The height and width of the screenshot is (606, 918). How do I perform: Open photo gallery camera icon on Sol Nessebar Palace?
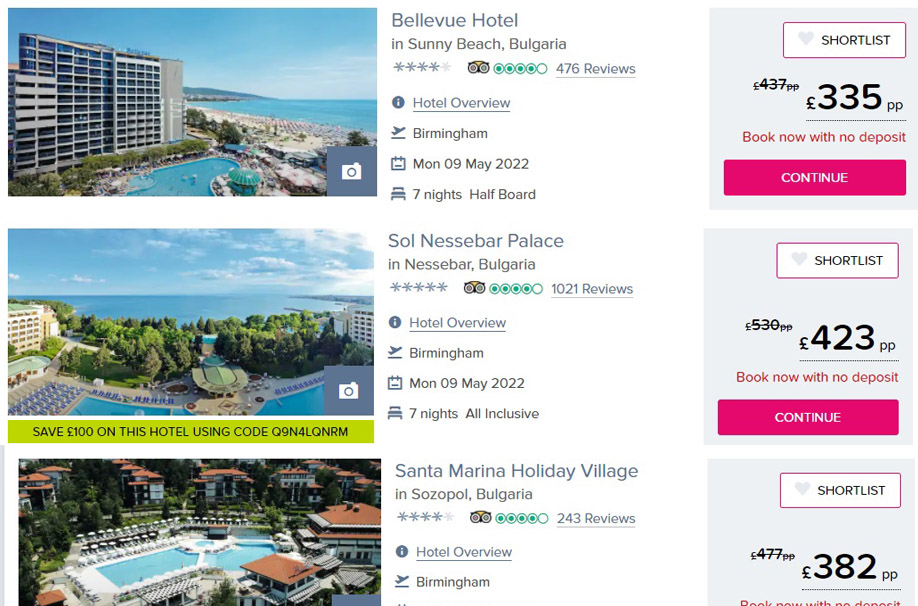[x=348, y=391]
